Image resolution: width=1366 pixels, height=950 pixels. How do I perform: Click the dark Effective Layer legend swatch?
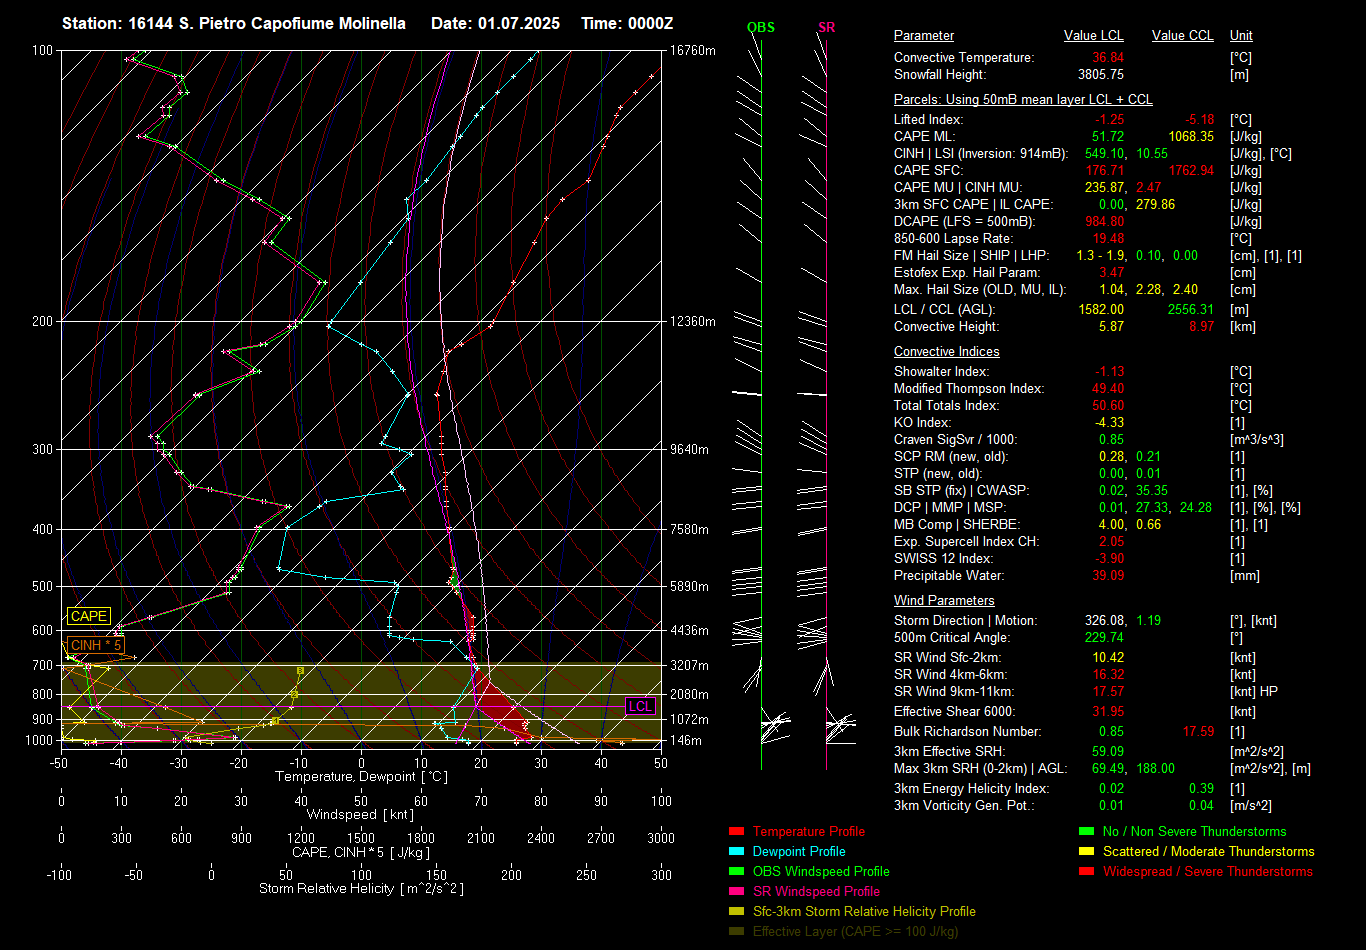pos(737,931)
